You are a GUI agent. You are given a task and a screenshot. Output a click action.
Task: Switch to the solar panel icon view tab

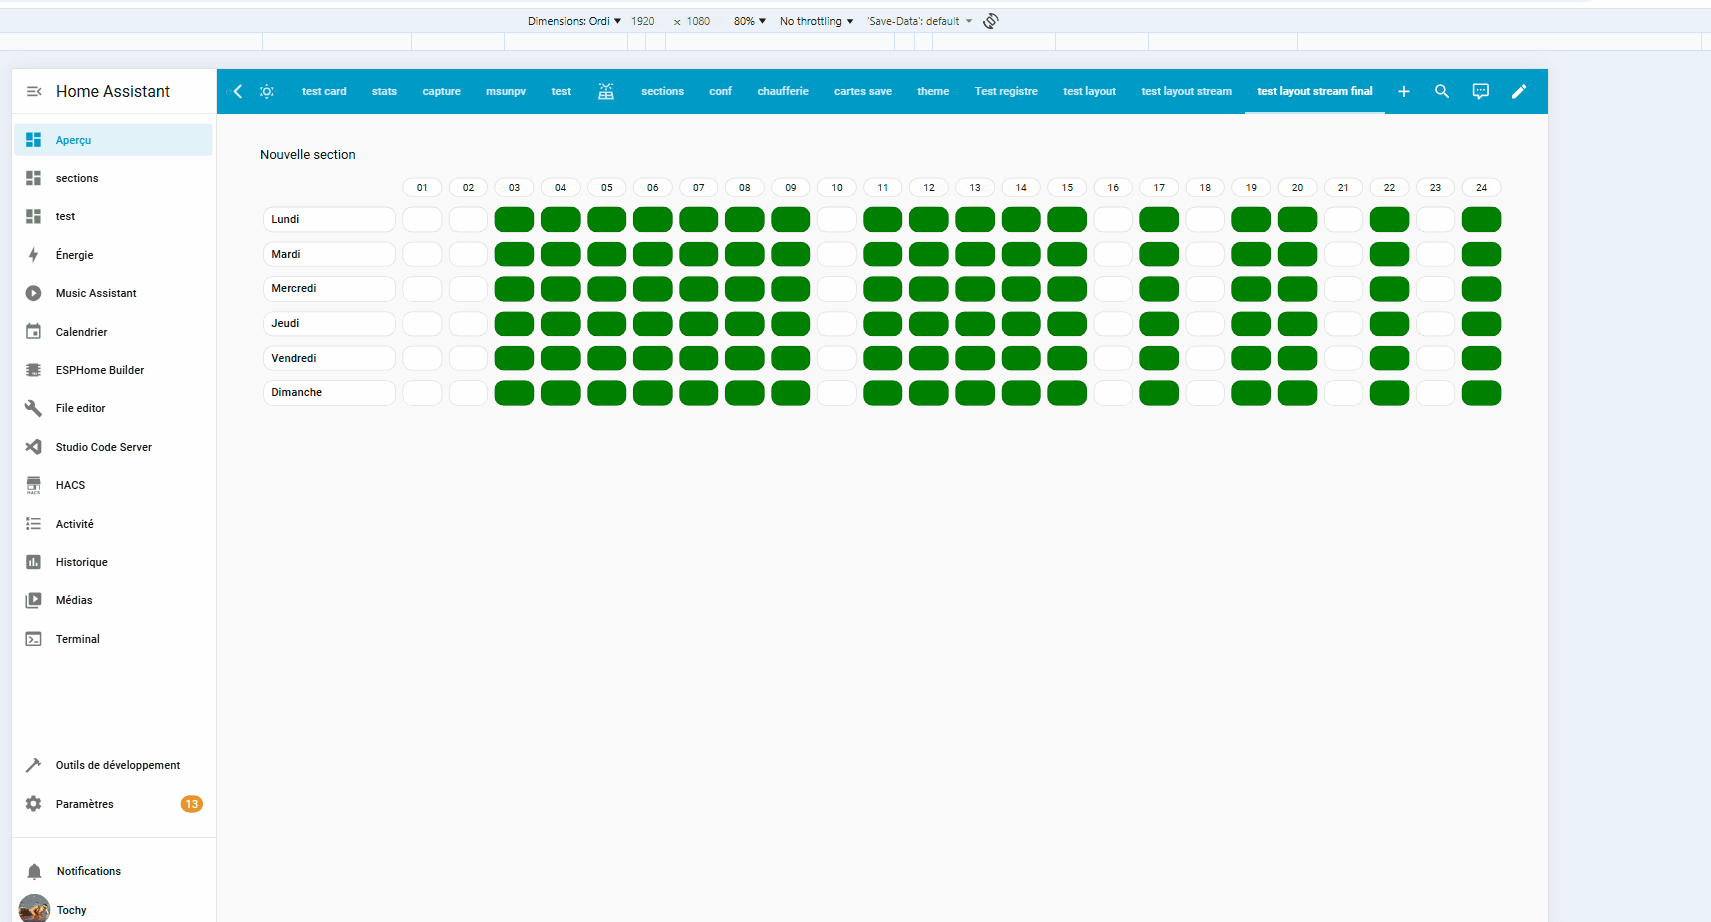[606, 91]
